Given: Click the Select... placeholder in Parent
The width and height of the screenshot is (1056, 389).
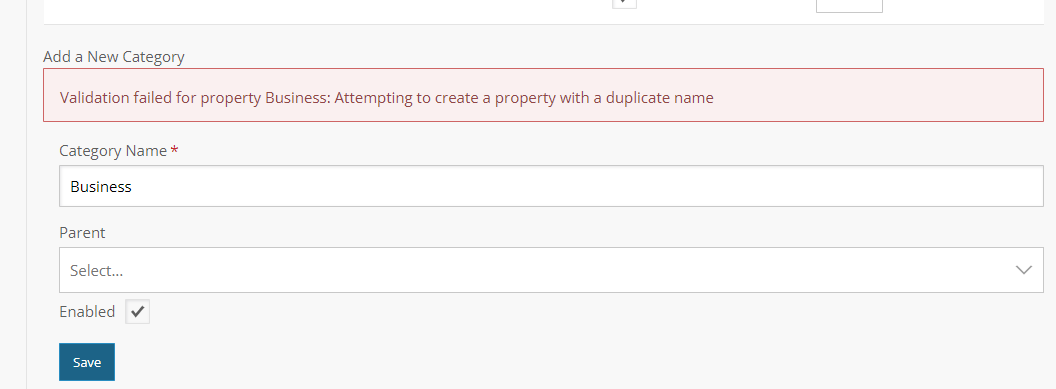Looking at the screenshot, I should point(96,270).
